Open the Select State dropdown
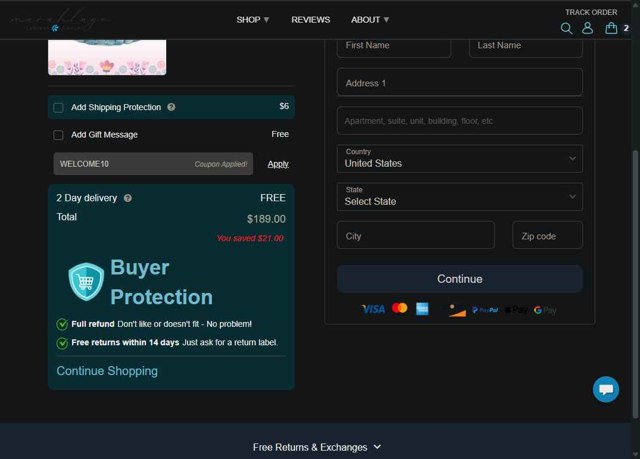The height and width of the screenshot is (459, 640). click(460, 197)
